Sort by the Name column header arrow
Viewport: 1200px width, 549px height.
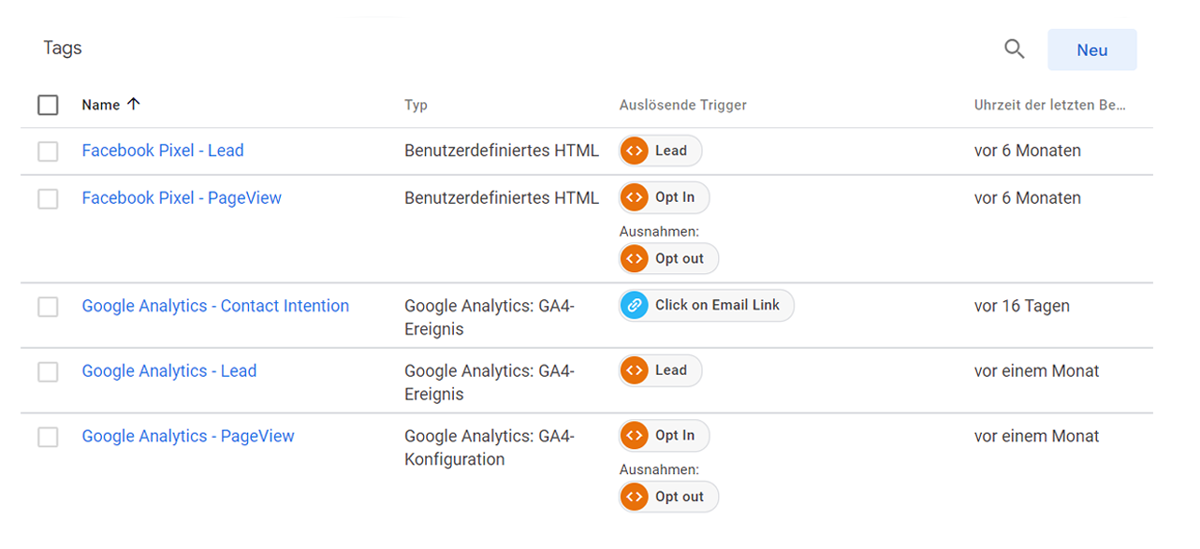(134, 105)
